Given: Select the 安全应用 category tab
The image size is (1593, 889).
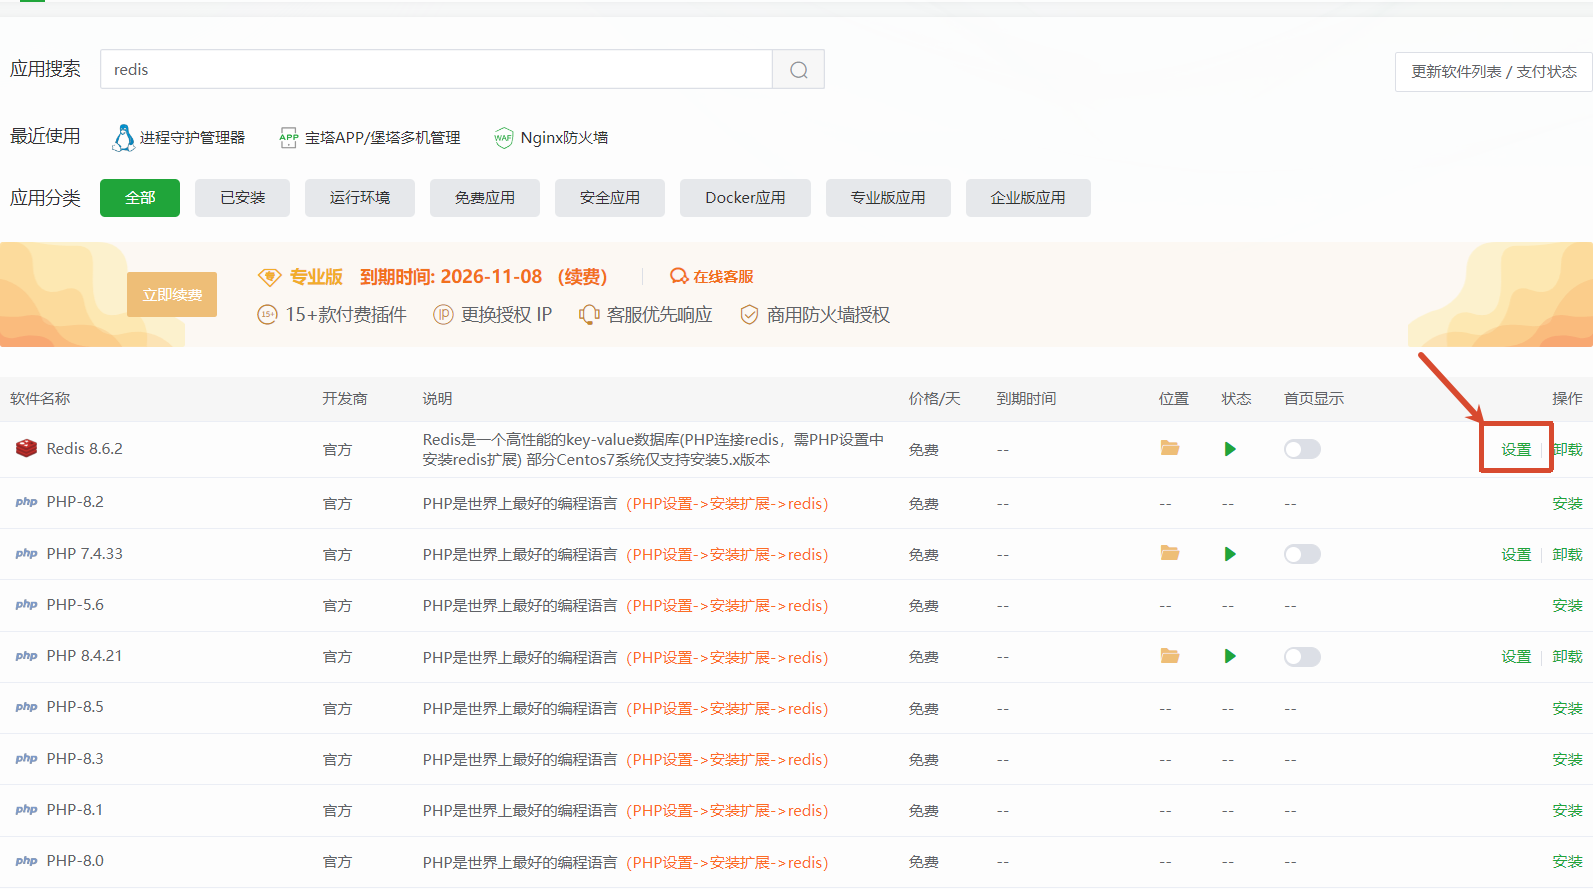Looking at the screenshot, I should (610, 198).
